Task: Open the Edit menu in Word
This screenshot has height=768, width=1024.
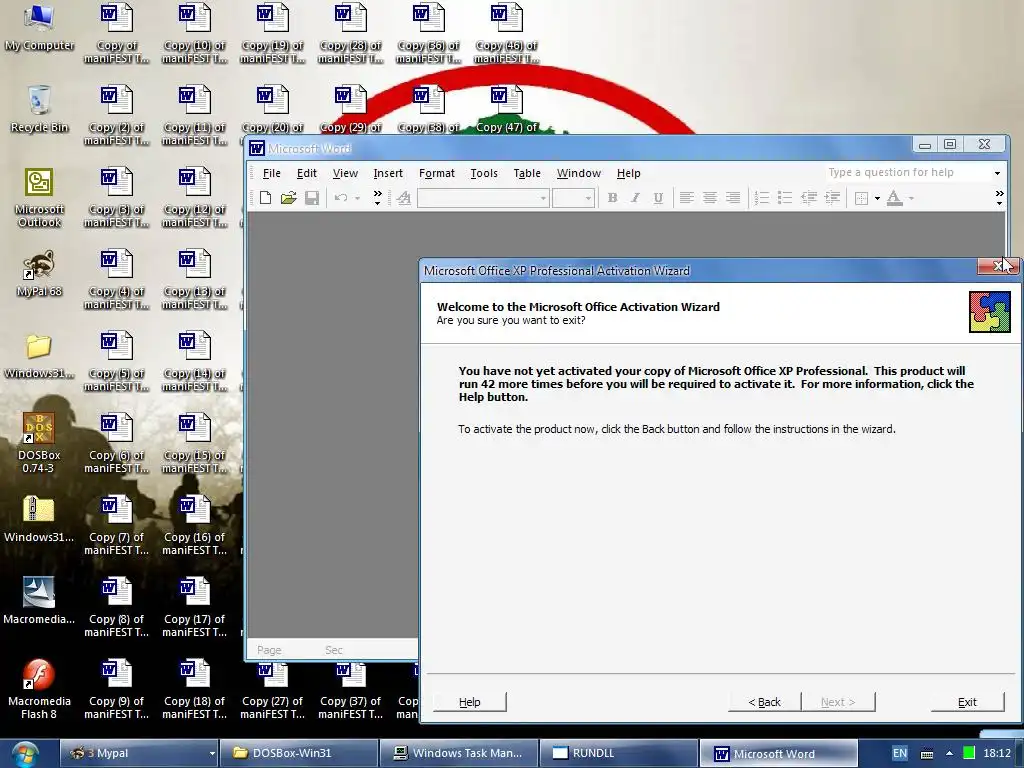Action: click(306, 173)
